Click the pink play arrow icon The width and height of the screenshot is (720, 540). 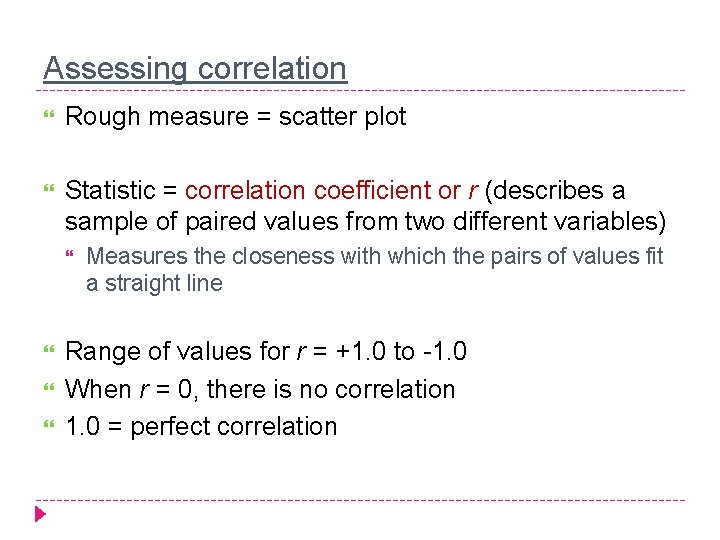pos(40,514)
